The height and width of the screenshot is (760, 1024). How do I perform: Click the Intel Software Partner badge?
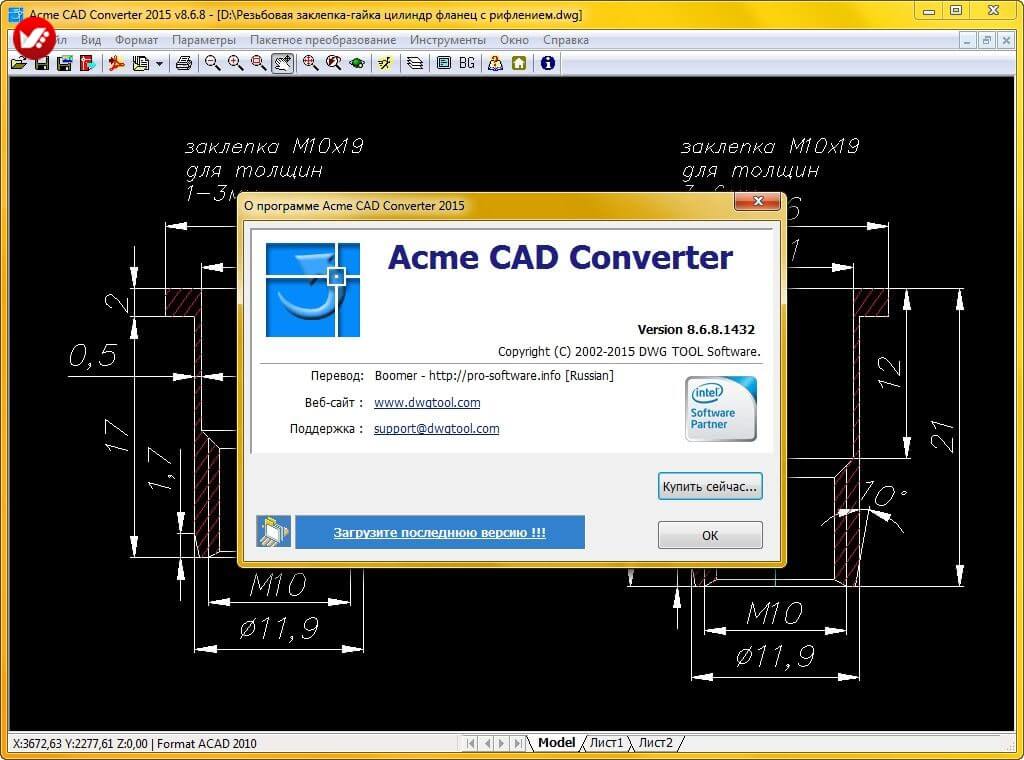click(x=721, y=409)
